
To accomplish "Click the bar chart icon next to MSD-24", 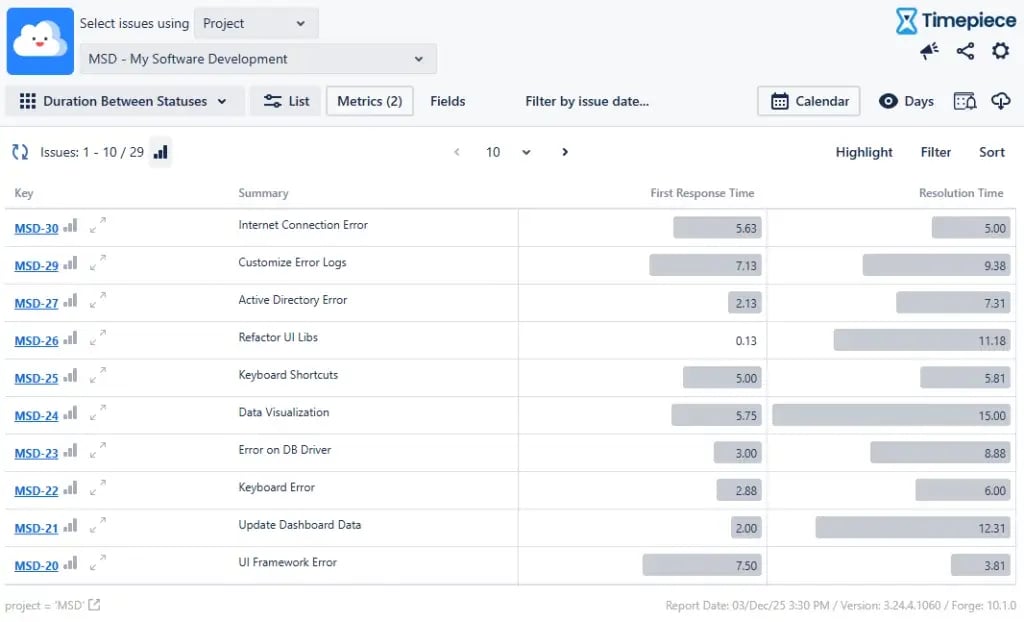I will 70,415.
